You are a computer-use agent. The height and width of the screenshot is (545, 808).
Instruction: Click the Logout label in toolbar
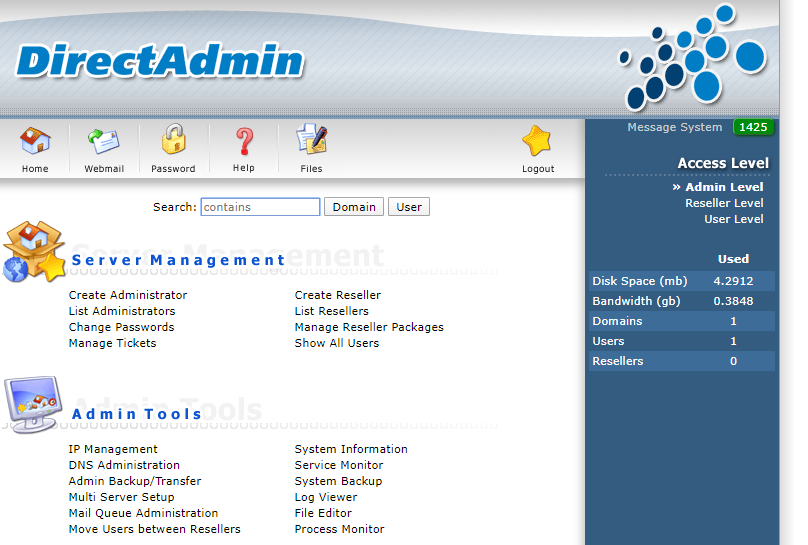(538, 168)
